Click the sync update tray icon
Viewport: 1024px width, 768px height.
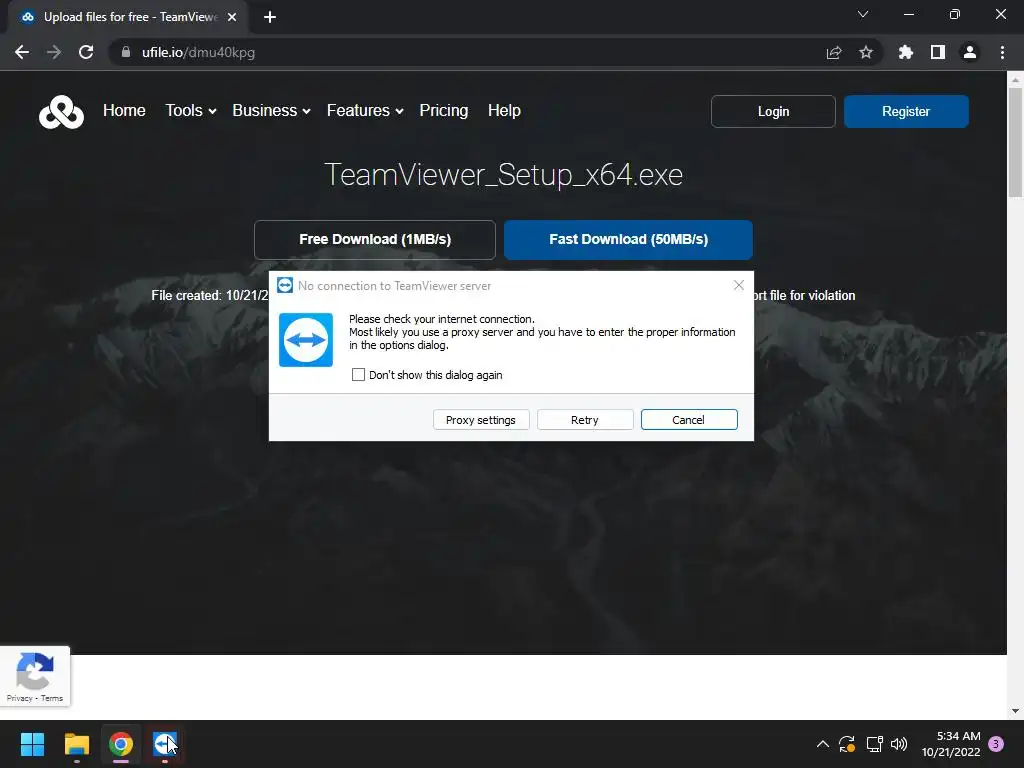pos(847,744)
